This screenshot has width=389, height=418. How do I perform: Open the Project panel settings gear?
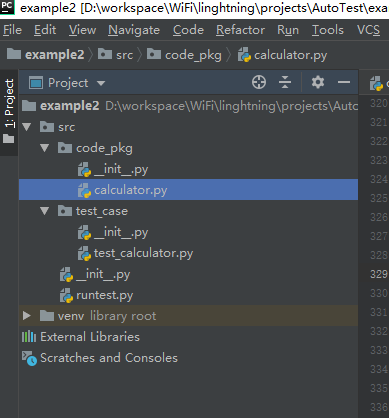pyautogui.click(x=318, y=82)
